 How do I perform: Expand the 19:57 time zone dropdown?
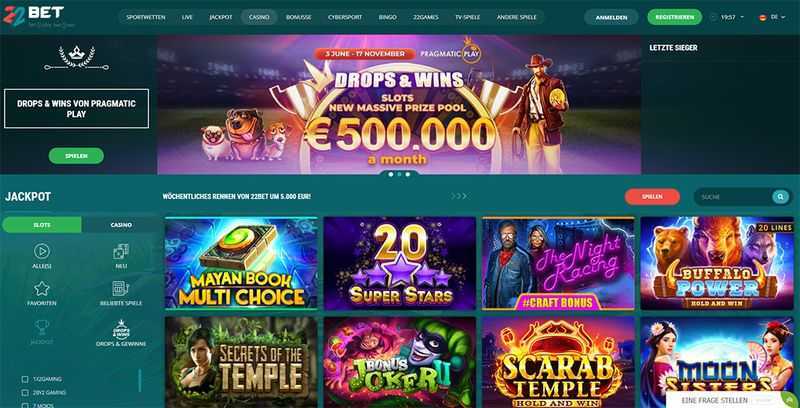(x=728, y=17)
